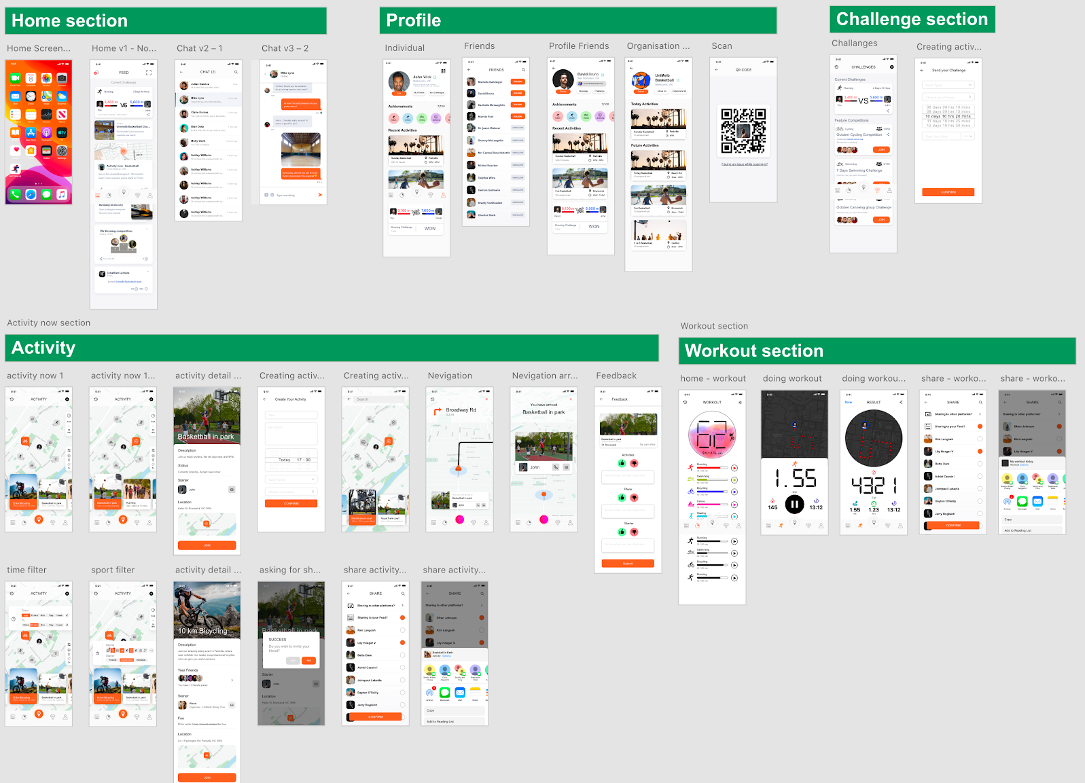1085x783 pixels.
Task: Tap the Weather app icon on Home Screen
Action: tap(62, 96)
